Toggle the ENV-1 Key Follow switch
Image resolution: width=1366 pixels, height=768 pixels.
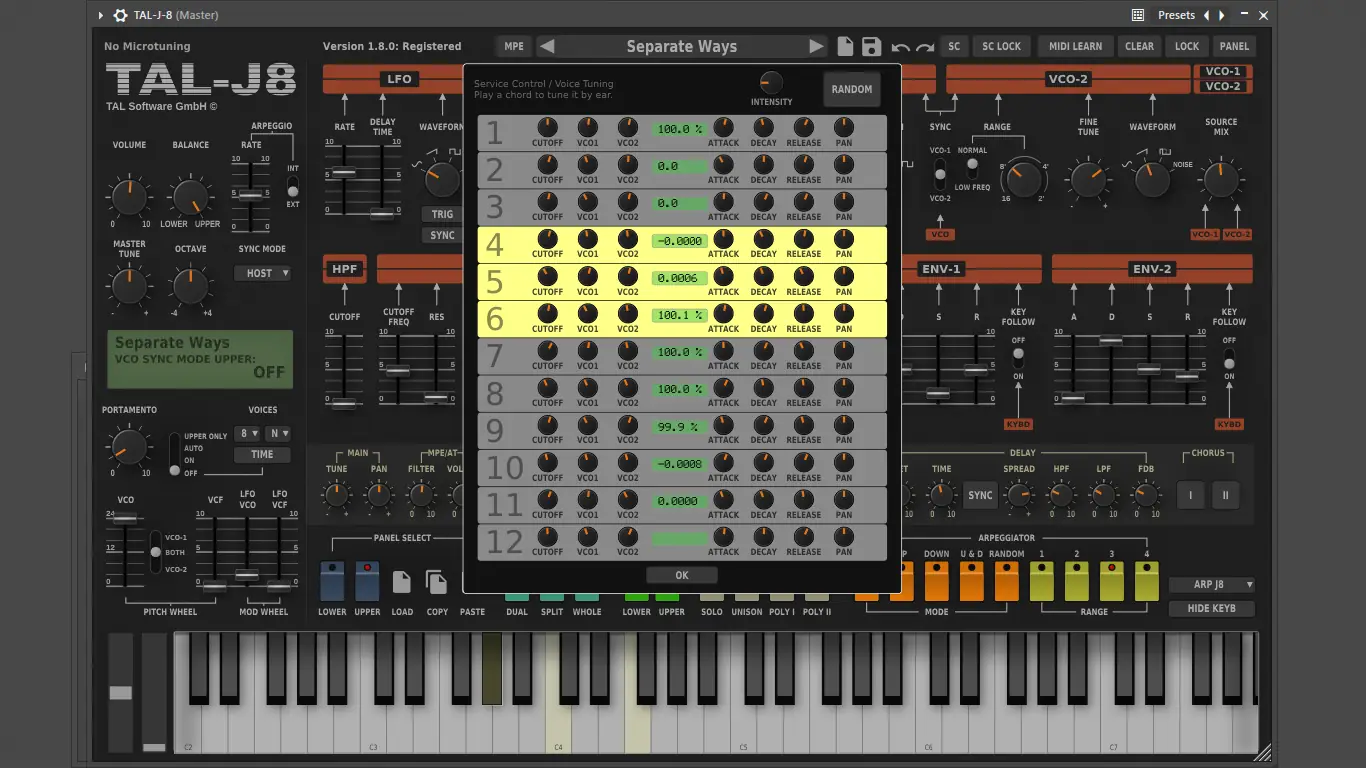[x=1018, y=358]
